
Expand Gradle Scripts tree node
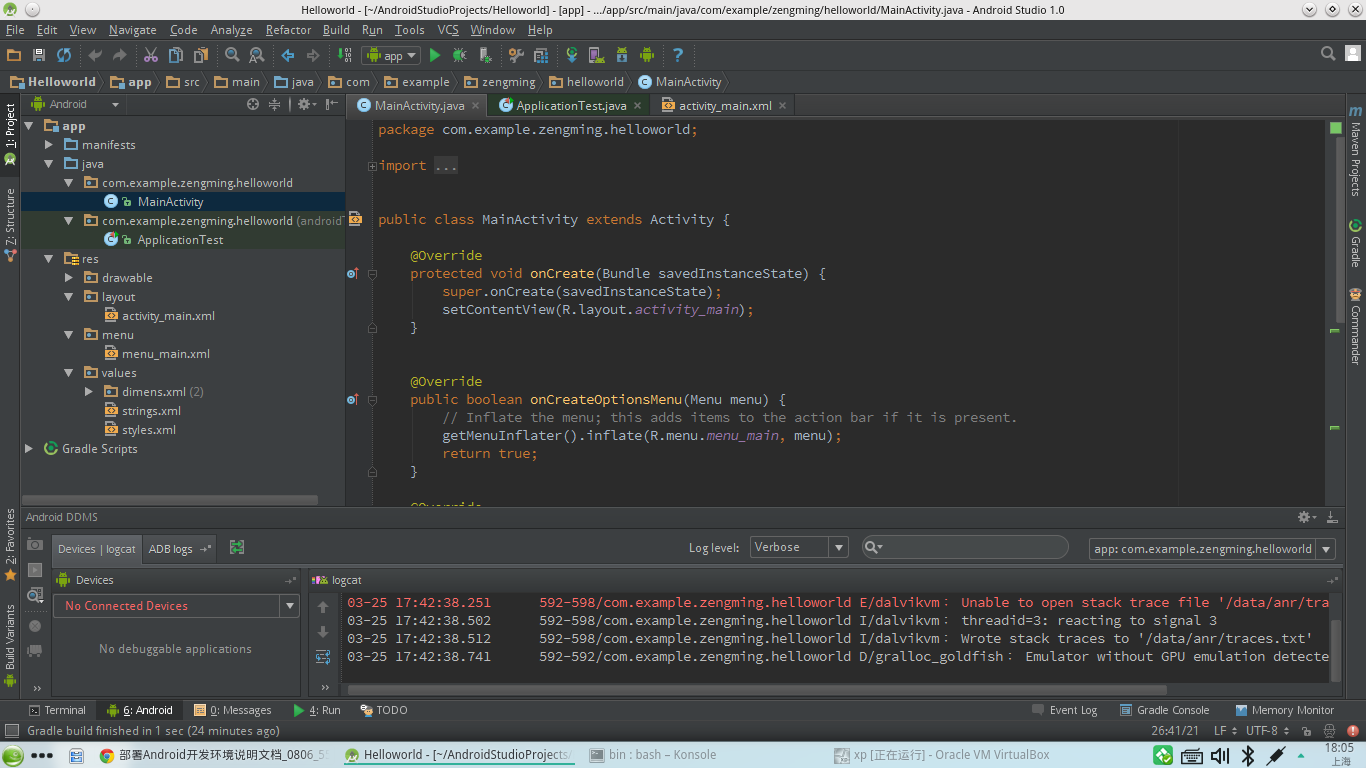29,449
